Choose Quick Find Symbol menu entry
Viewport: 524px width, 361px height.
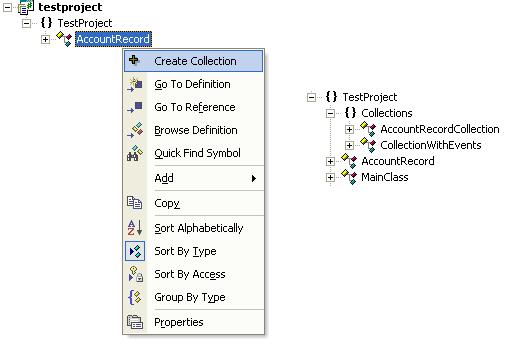(193, 153)
